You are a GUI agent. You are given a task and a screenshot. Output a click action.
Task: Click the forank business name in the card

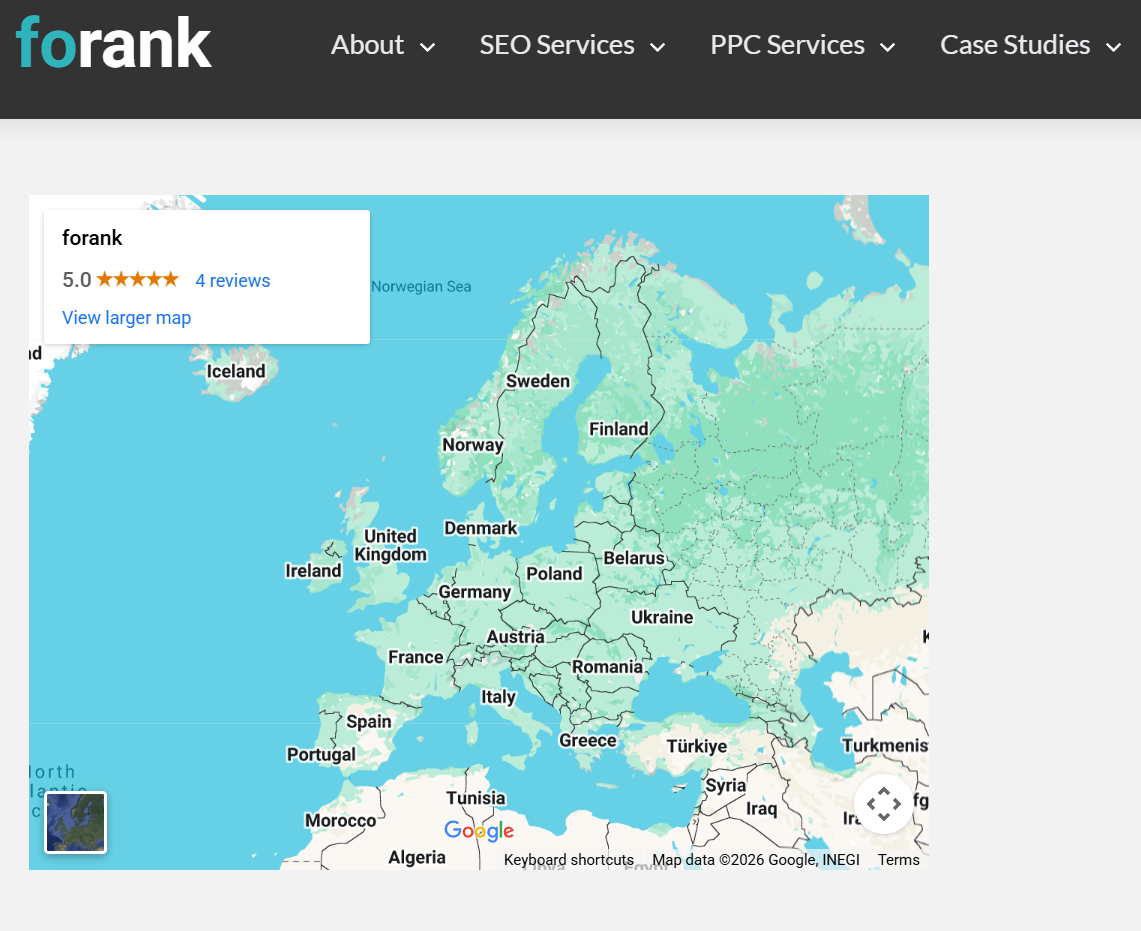coord(92,238)
